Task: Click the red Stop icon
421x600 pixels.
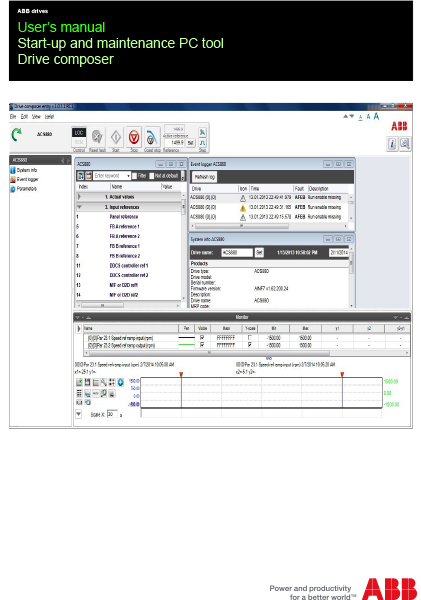Action: tap(134, 137)
